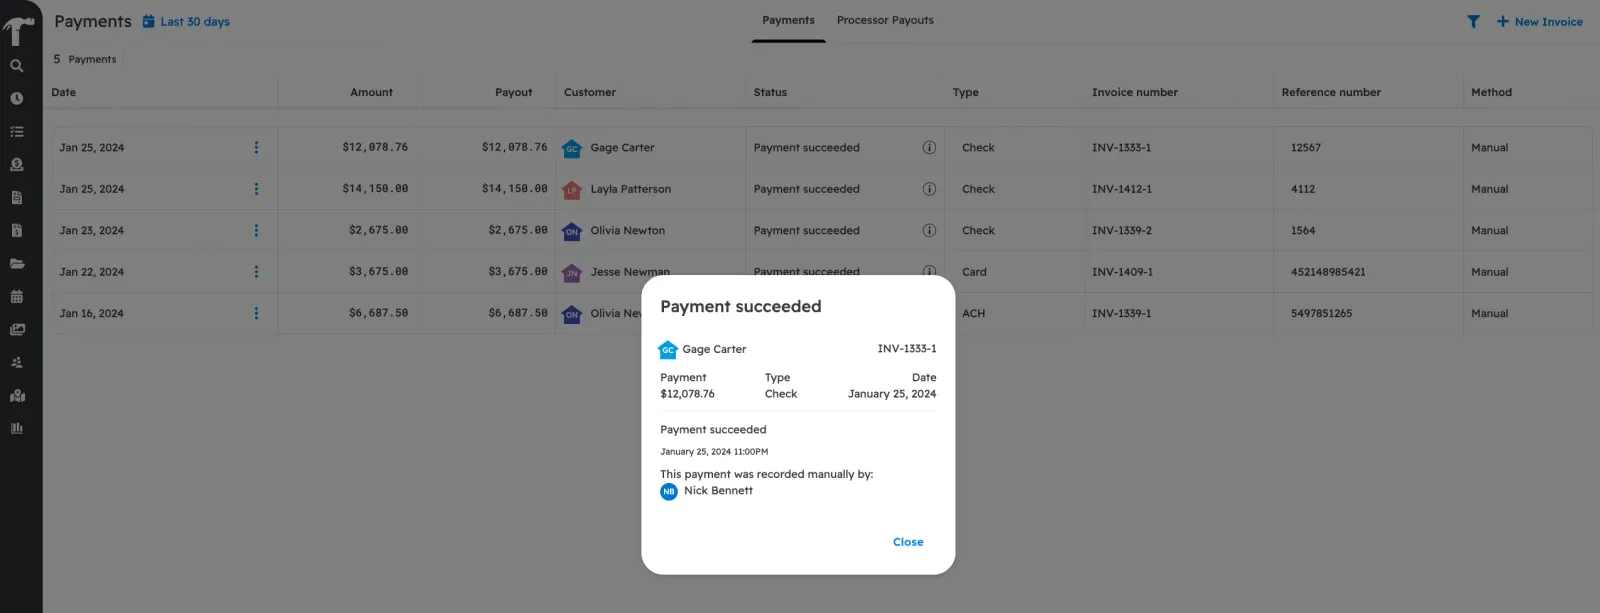Click reference number 5497851265
The image size is (1600, 613).
coord(1321,313)
